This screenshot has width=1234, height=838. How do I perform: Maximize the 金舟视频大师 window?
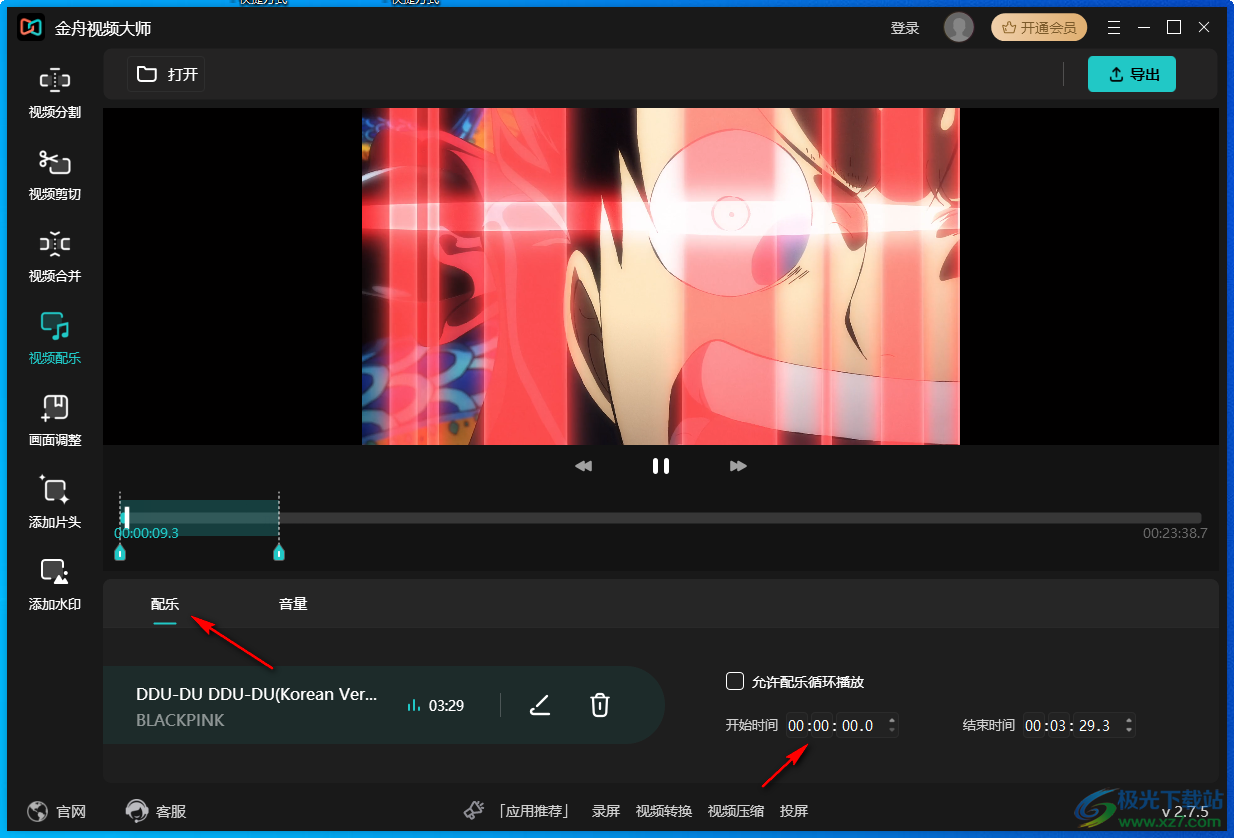pos(1174,28)
